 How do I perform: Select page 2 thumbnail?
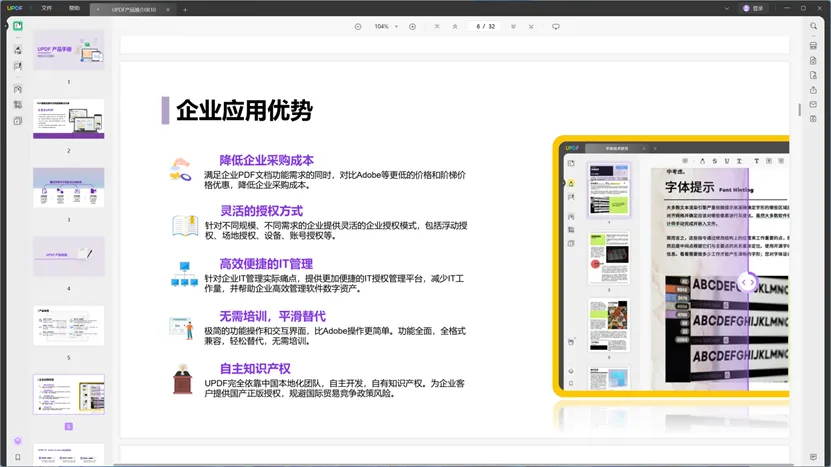tap(69, 119)
